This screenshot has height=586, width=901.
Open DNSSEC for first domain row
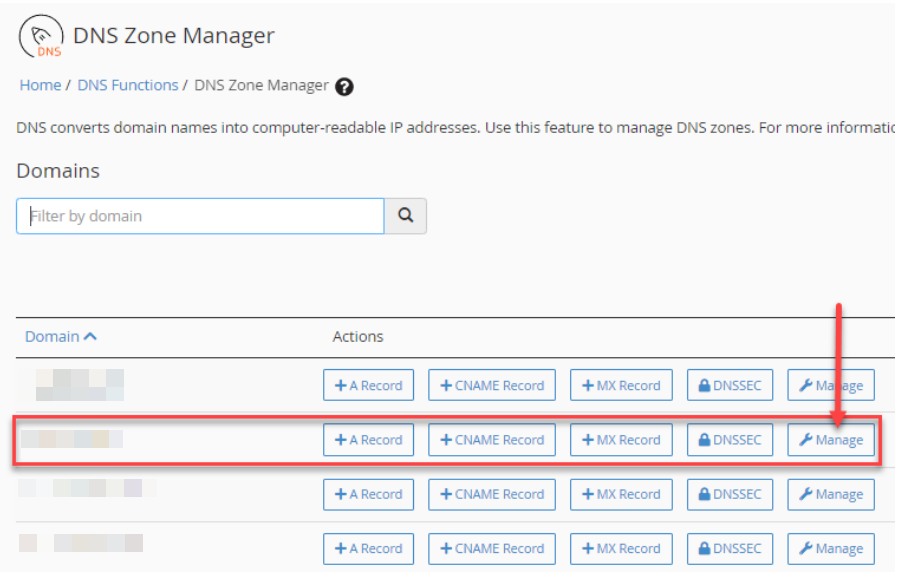coord(730,385)
